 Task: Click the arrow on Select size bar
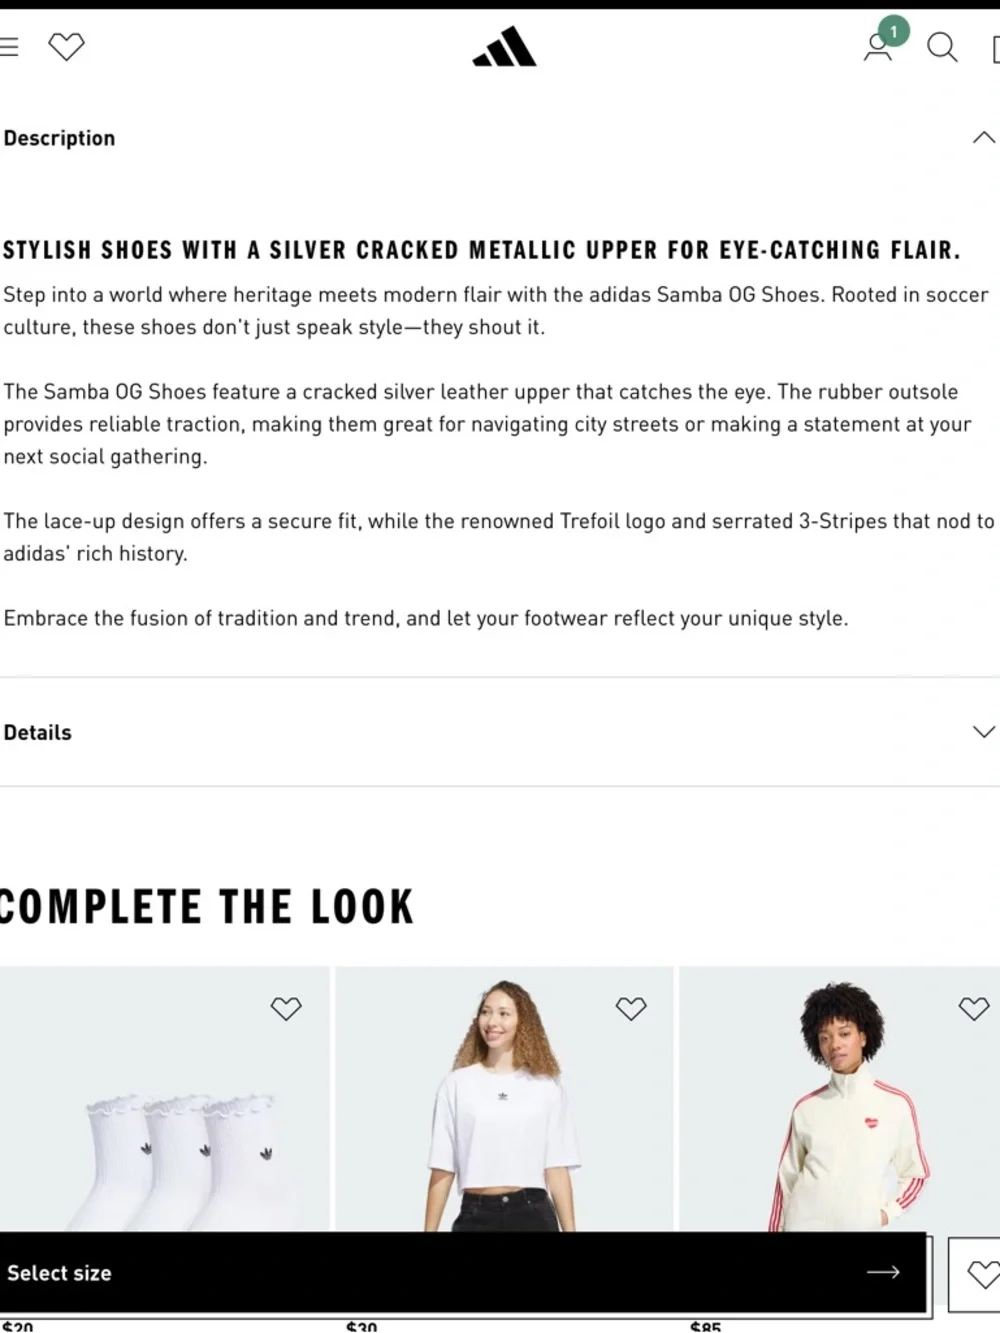[883, 1272]
